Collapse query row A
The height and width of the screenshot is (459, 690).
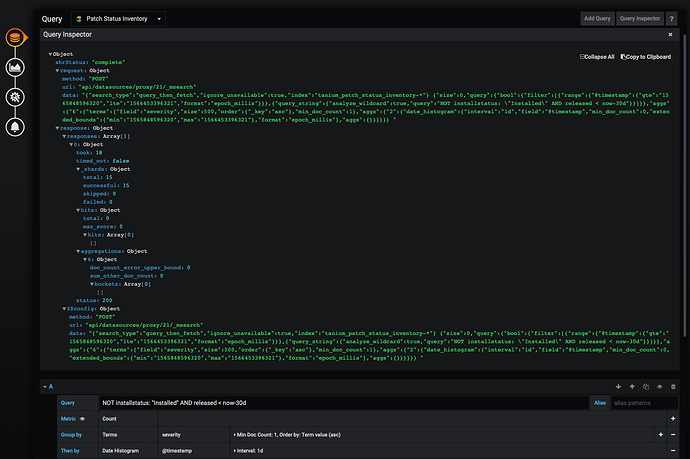pyautogui.click(x=47, y=386)
